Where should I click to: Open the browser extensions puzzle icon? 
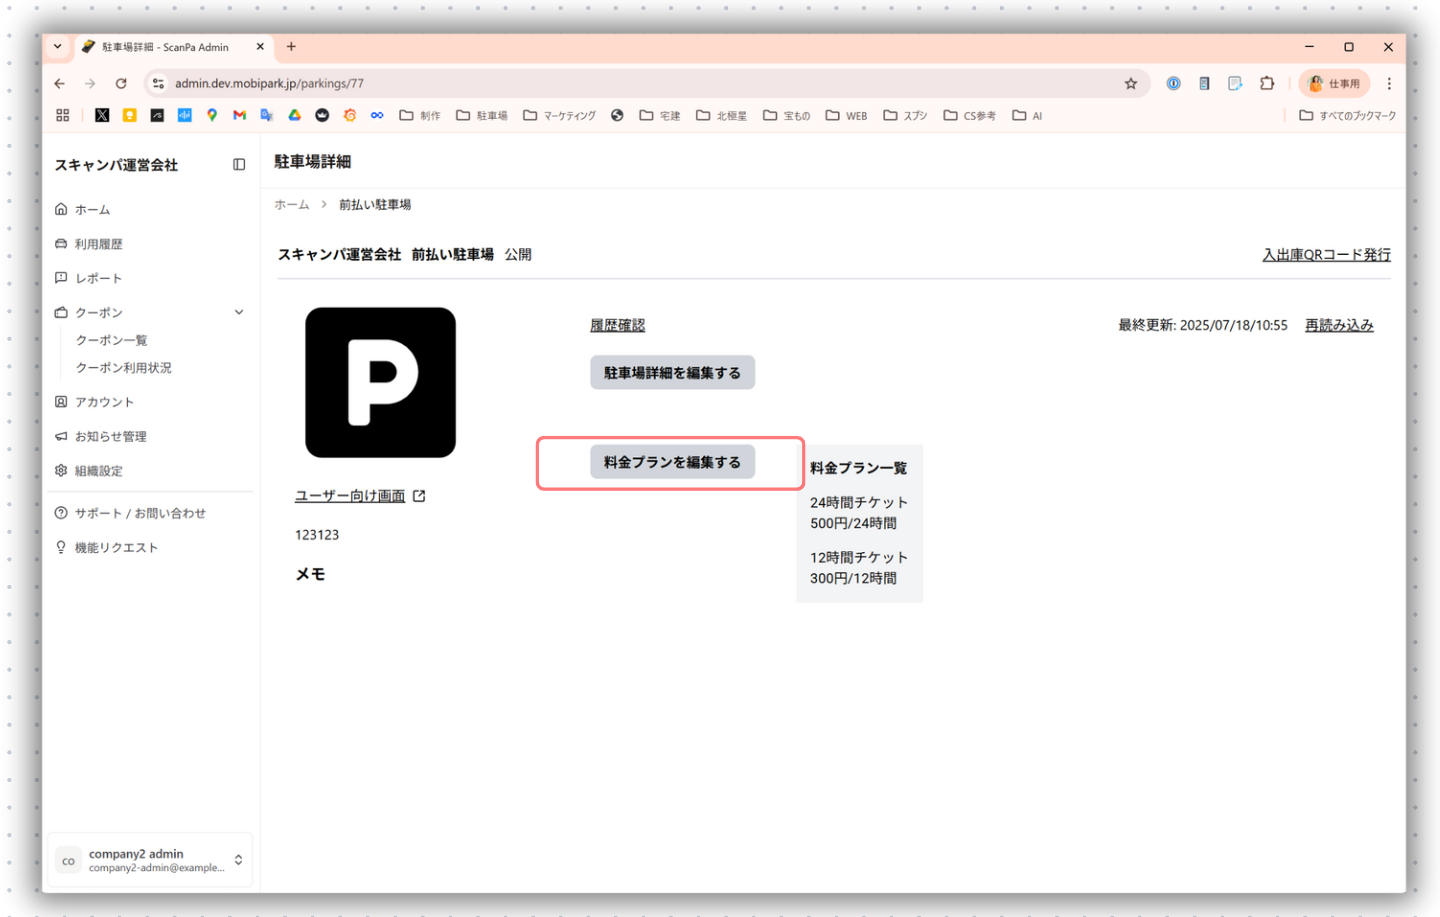(x=1267, y=84)
